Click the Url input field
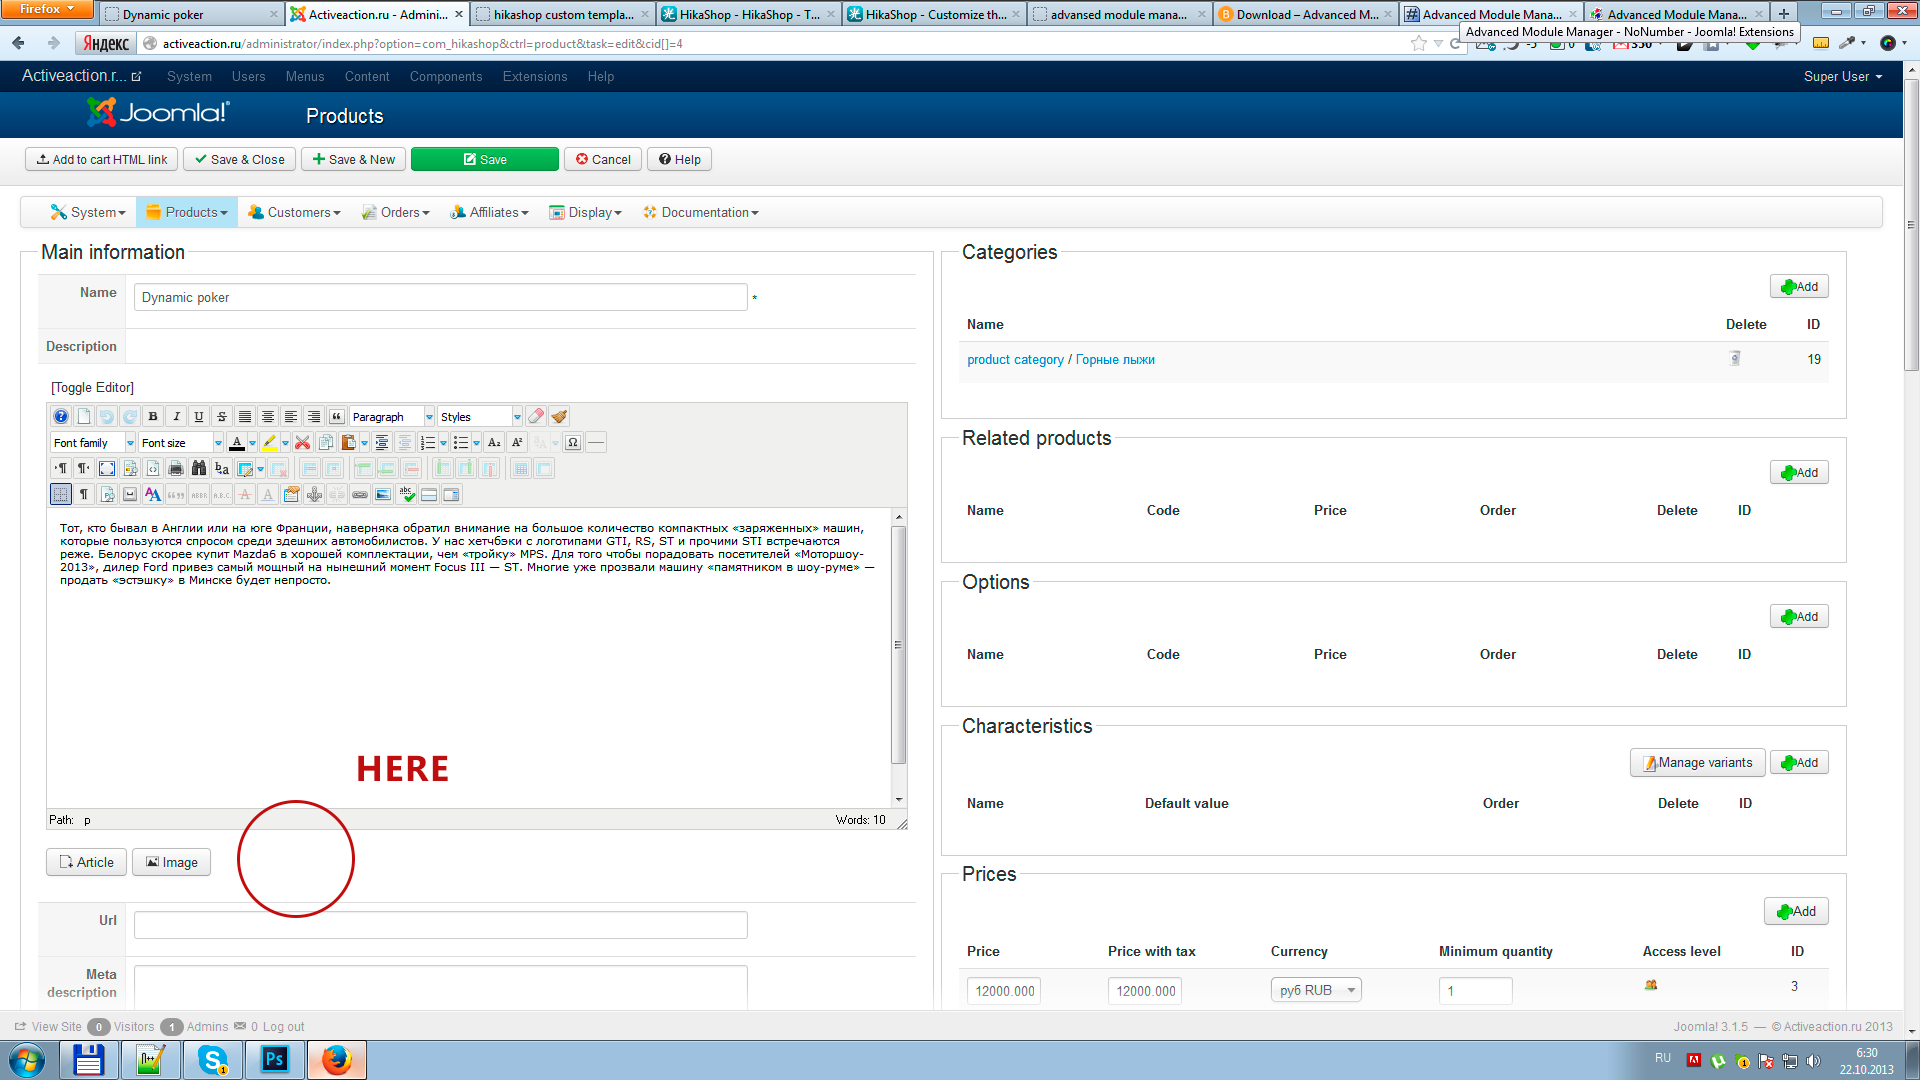The height and width of the screenshot is (1080, 1920). click(x=440, y=925)
